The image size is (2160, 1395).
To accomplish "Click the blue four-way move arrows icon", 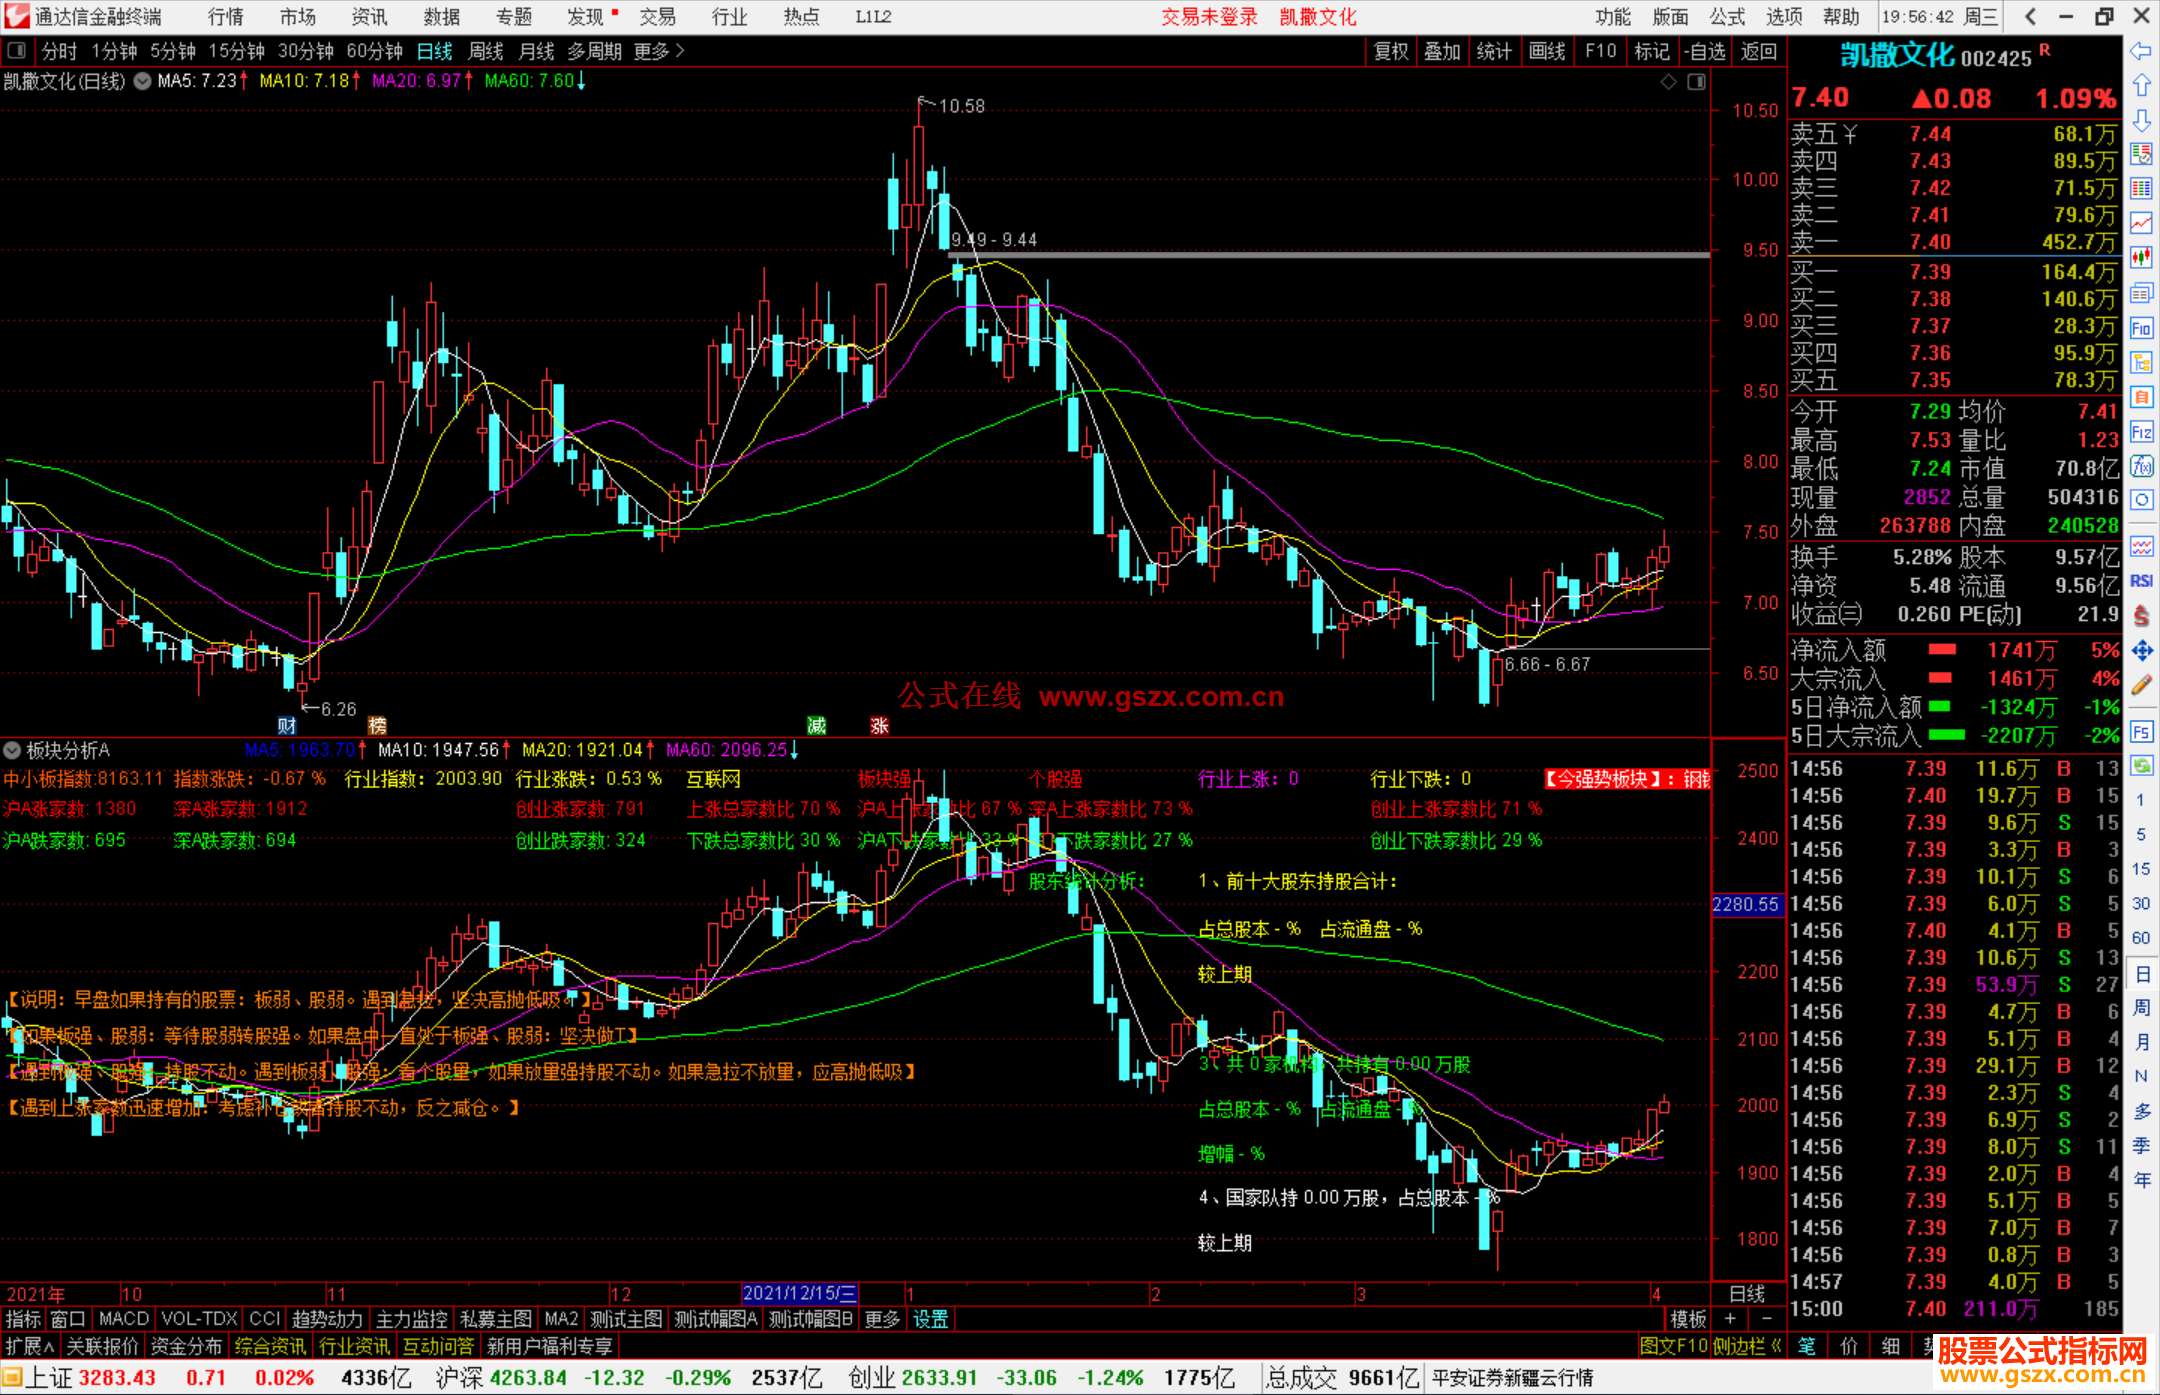I will 2141,651.
